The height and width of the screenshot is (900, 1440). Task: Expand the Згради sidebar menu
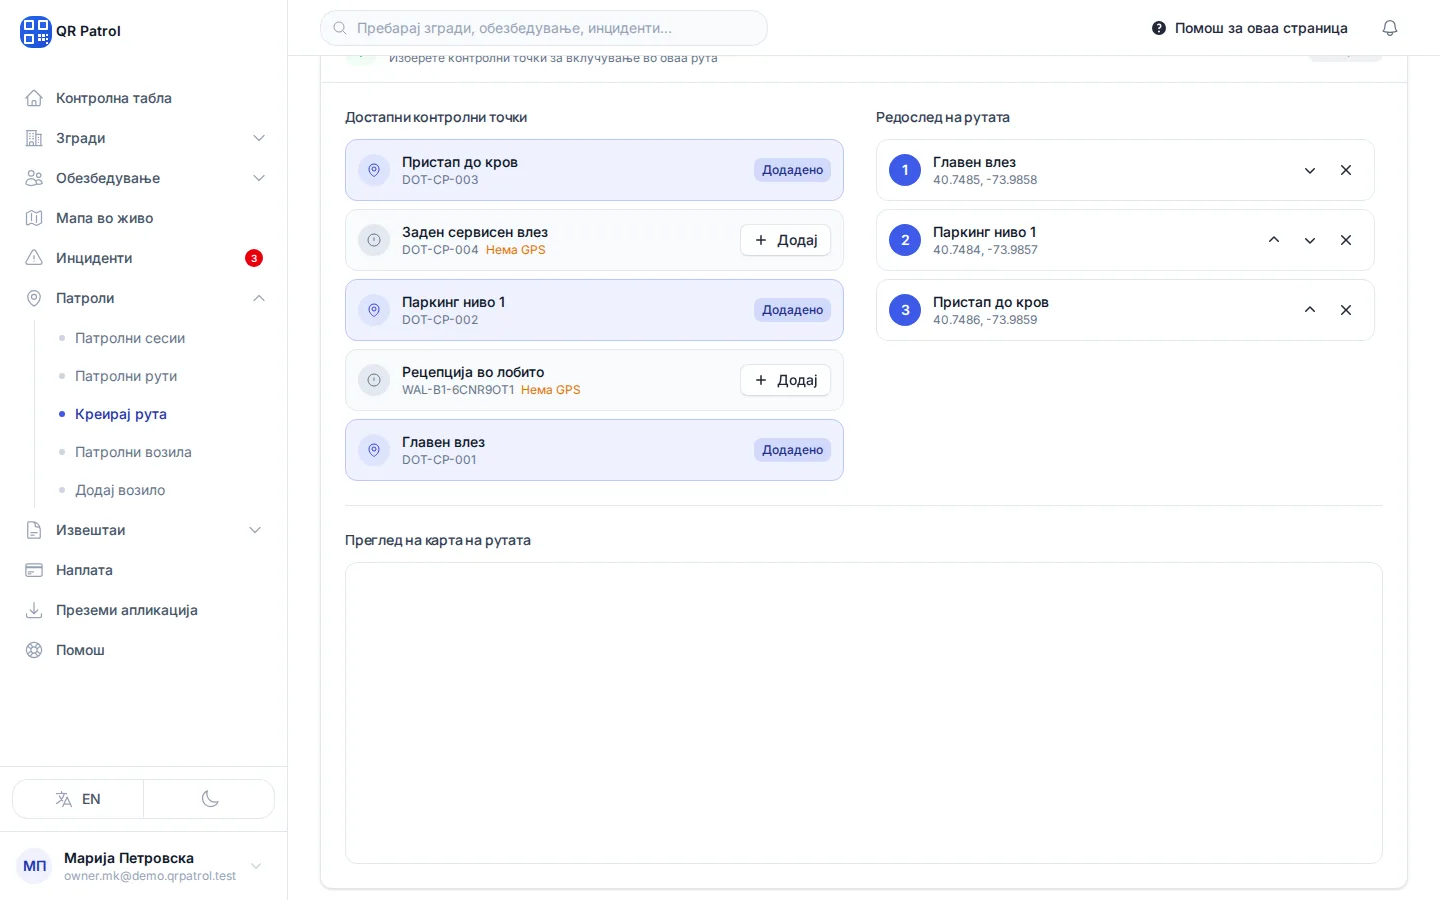click(x=144, y=138)
